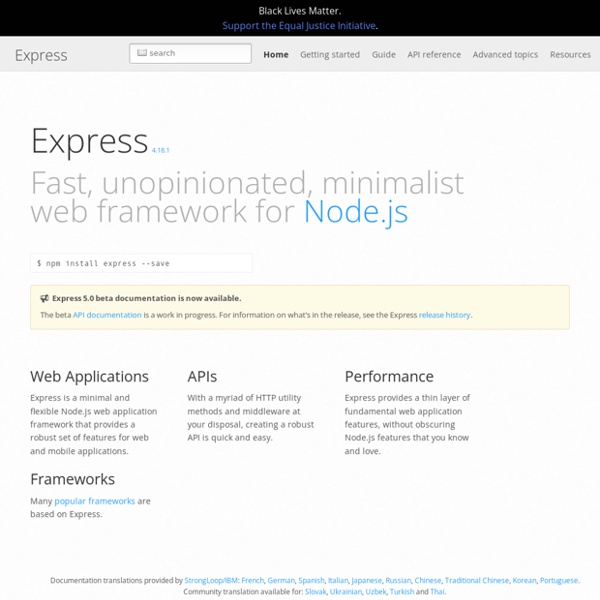Switch to the French translation

(x=254, y=580)
